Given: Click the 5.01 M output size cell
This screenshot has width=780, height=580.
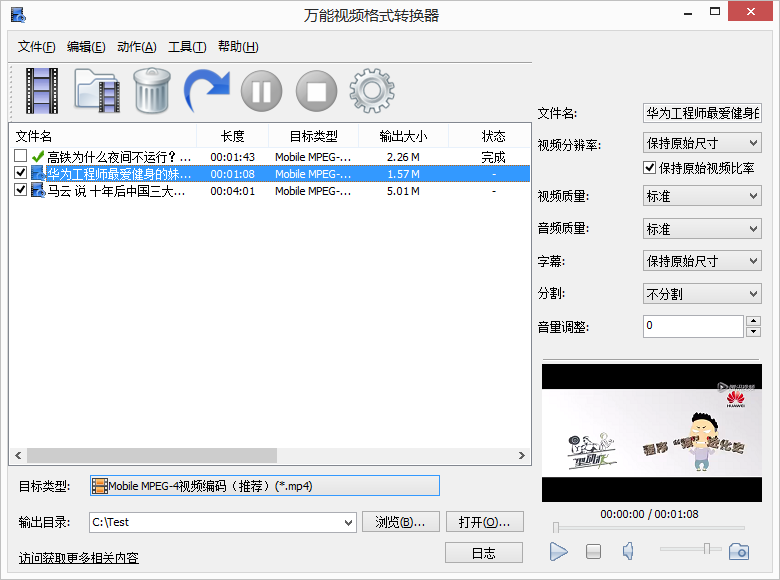Looking at the screenshot, I should tap(403, 191).
